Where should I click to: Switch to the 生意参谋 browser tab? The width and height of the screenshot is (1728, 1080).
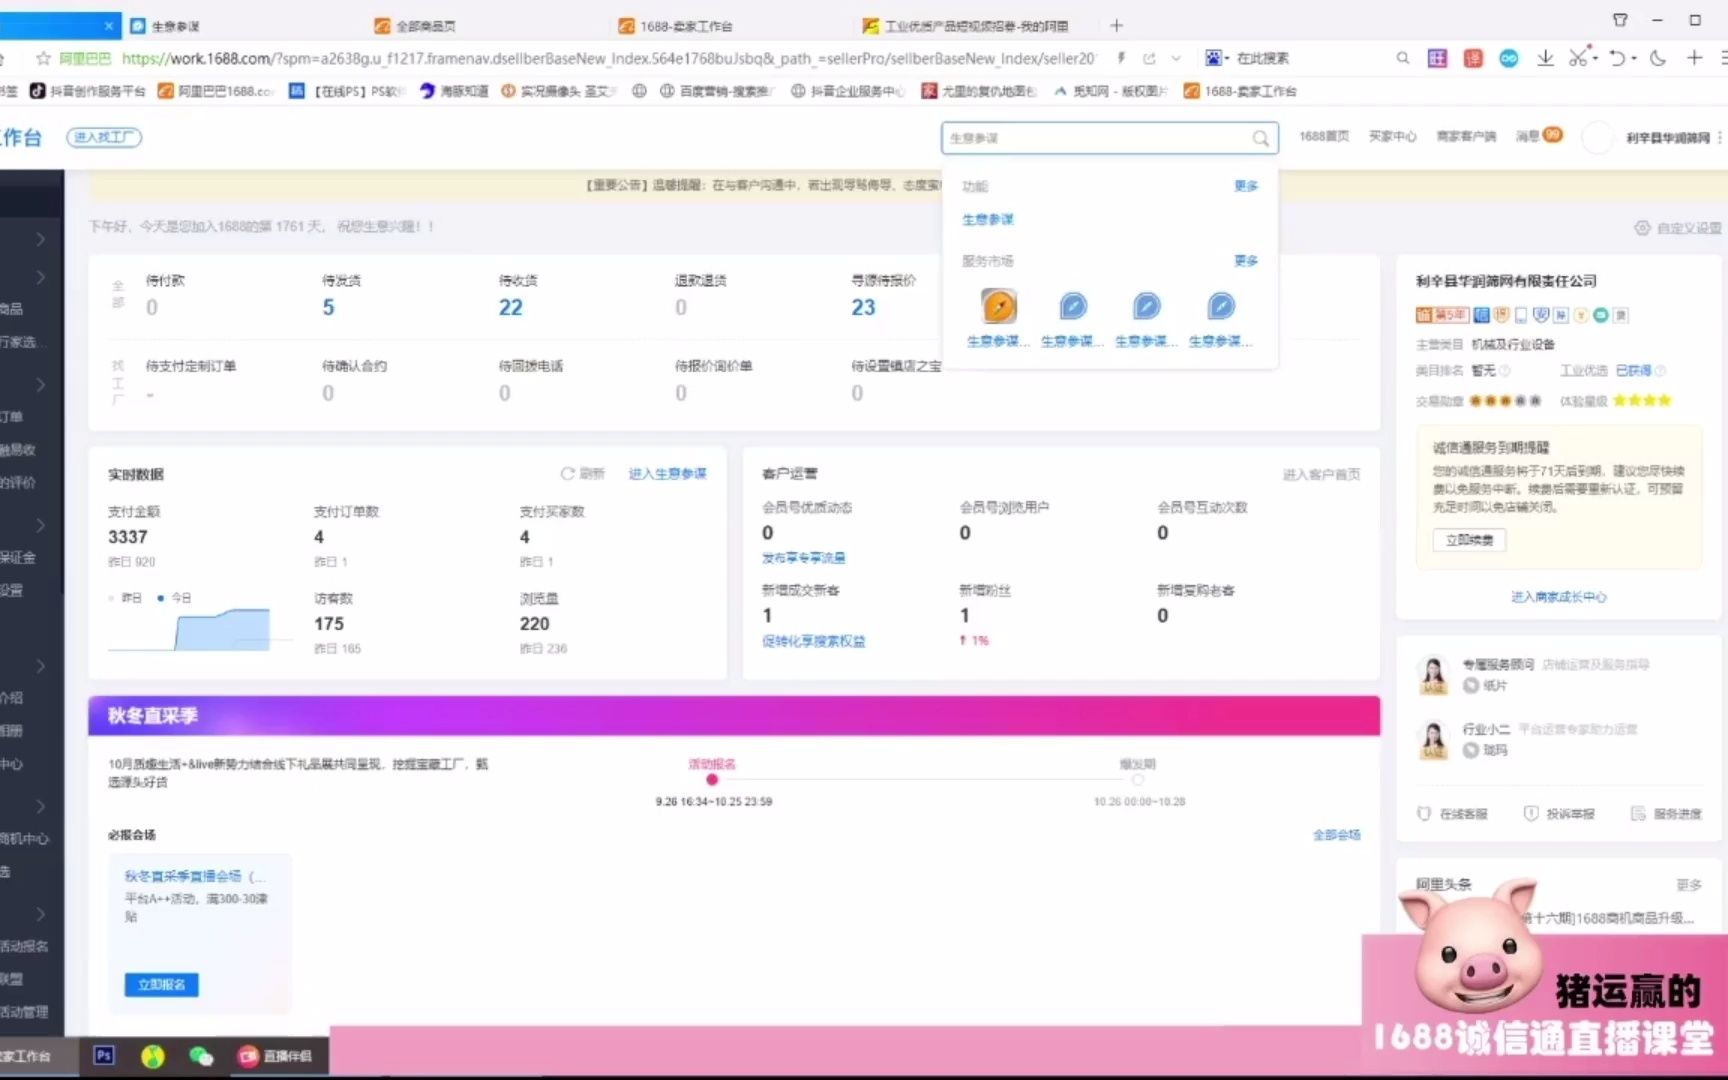point(240,26)
